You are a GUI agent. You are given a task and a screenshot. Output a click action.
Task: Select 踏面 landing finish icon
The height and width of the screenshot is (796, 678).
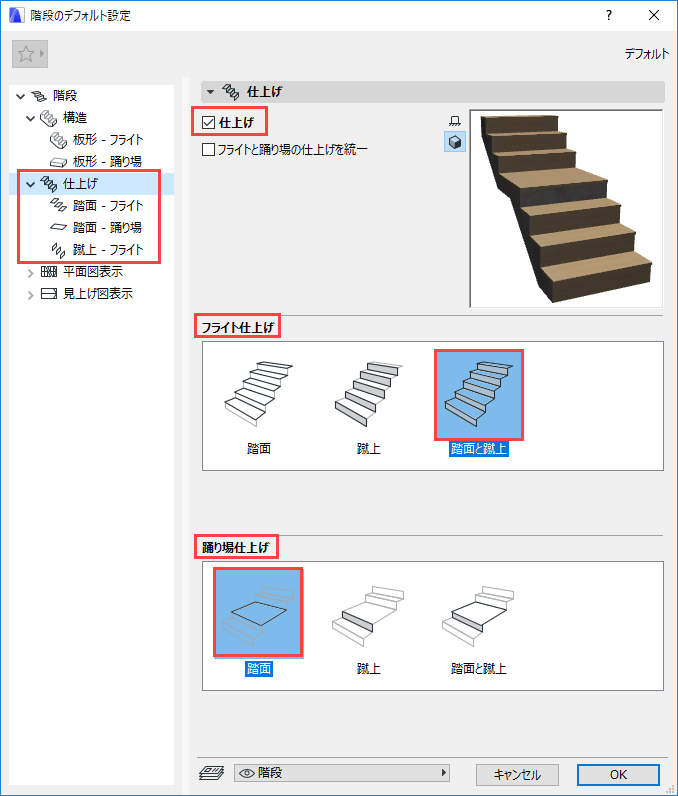pos(258,613)
